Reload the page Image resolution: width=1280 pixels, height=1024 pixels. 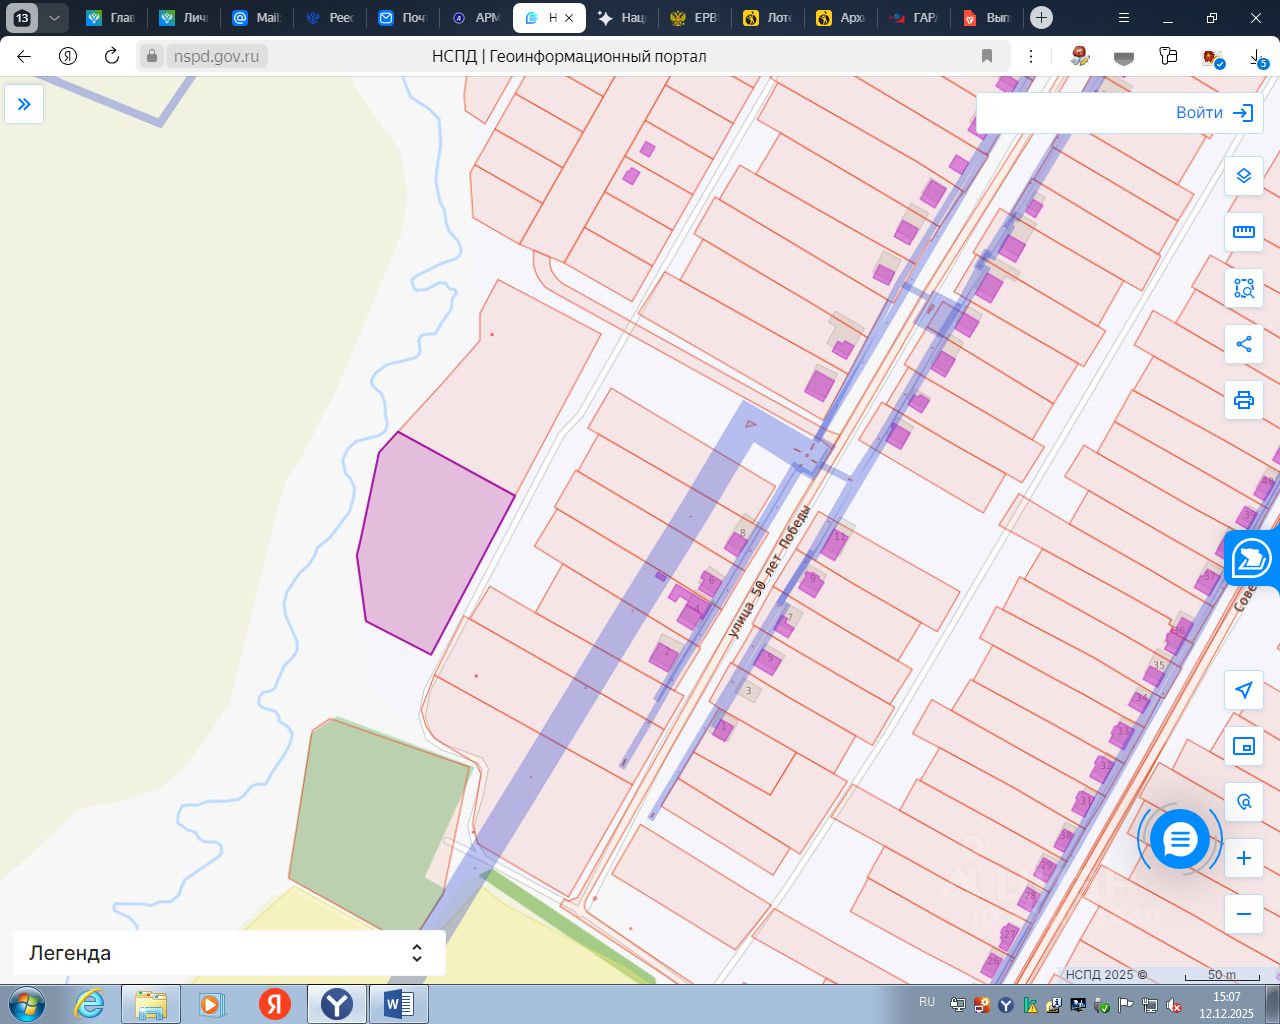(112, 56)
